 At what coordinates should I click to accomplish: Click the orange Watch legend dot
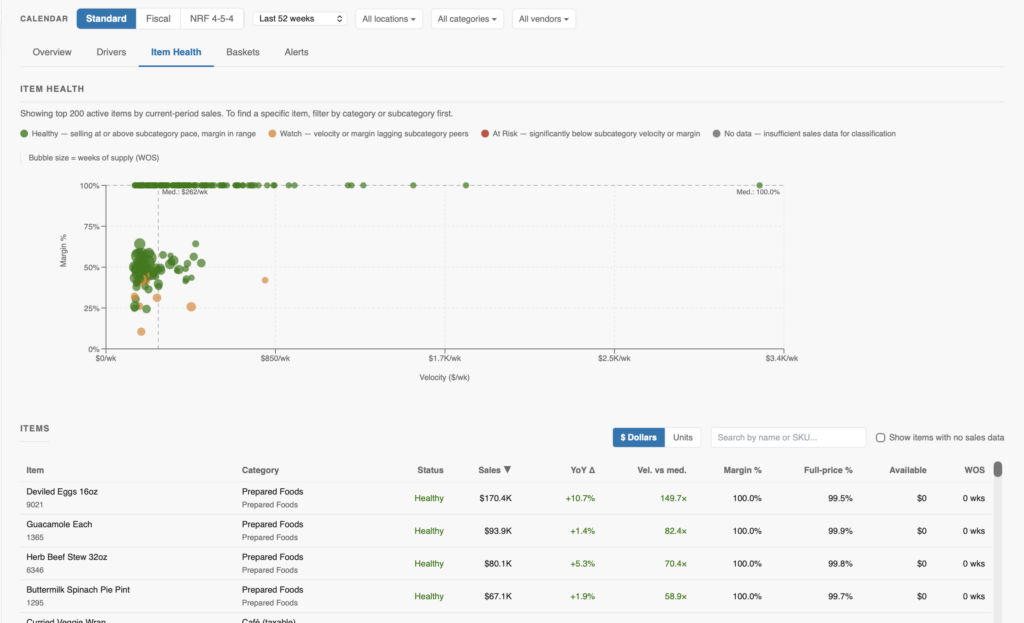point(272,133)
